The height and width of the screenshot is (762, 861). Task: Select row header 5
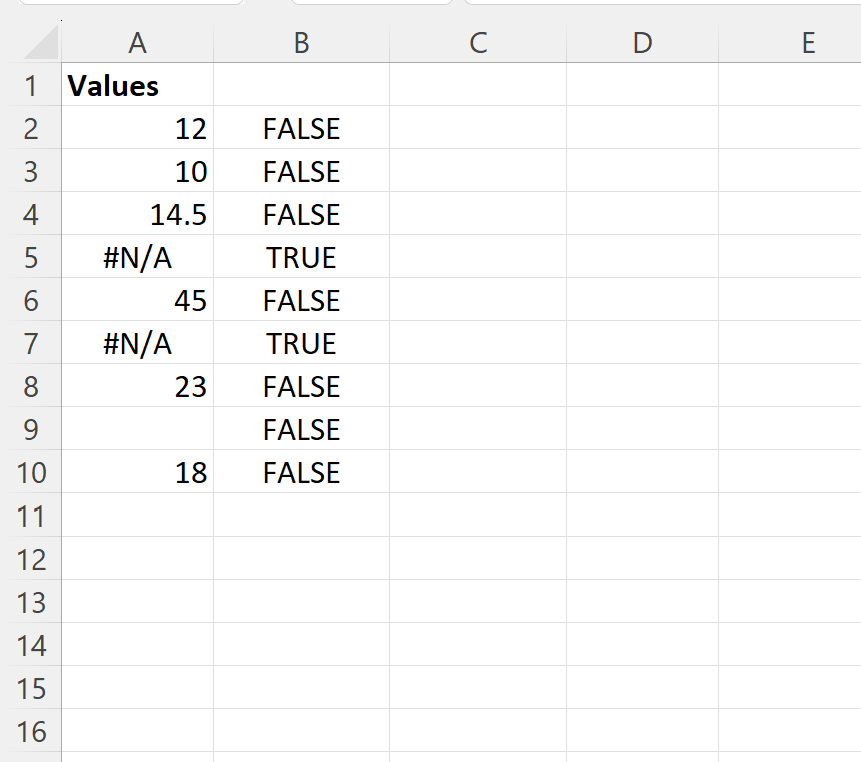[x=33, y=257]
